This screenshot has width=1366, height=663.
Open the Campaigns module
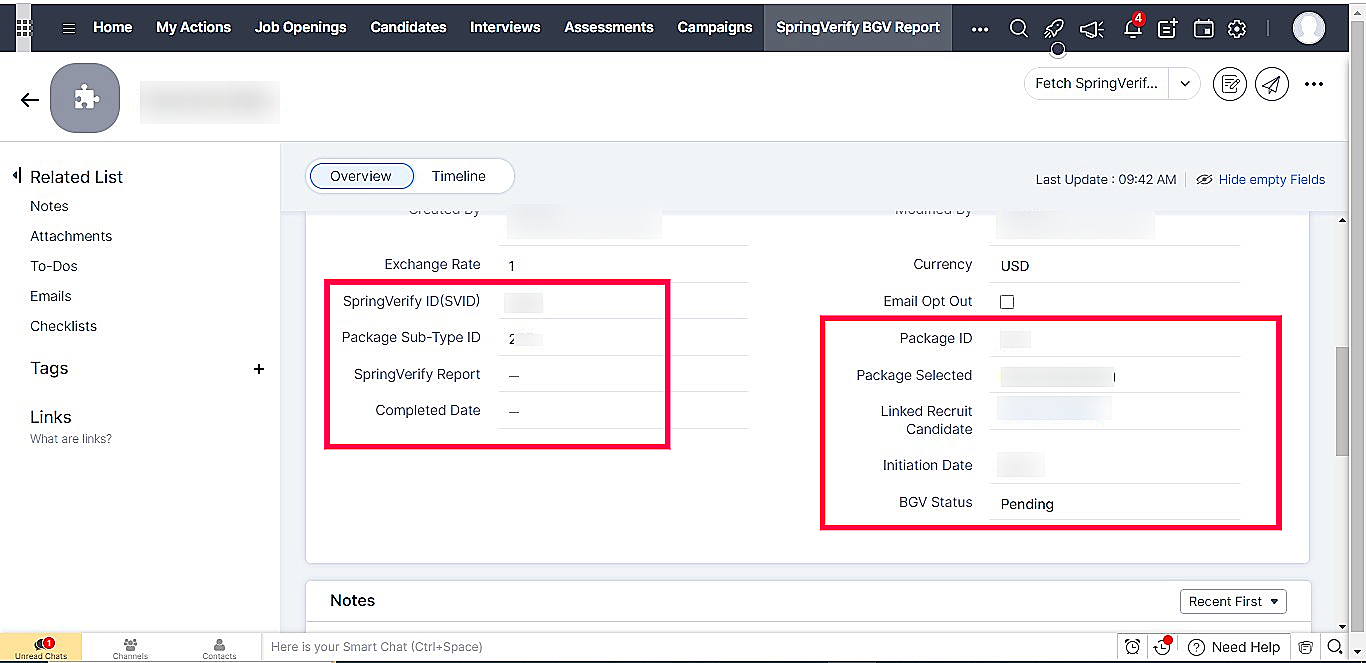(715, 27)
